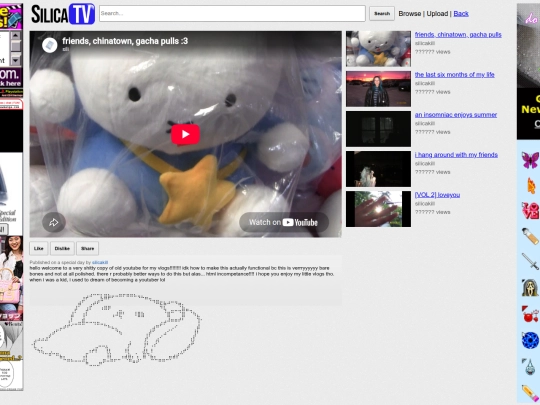Open the silicakill author link in description
Image resolution: width=540 pixels, height=405 pixels.
click(x=100, y=262)
